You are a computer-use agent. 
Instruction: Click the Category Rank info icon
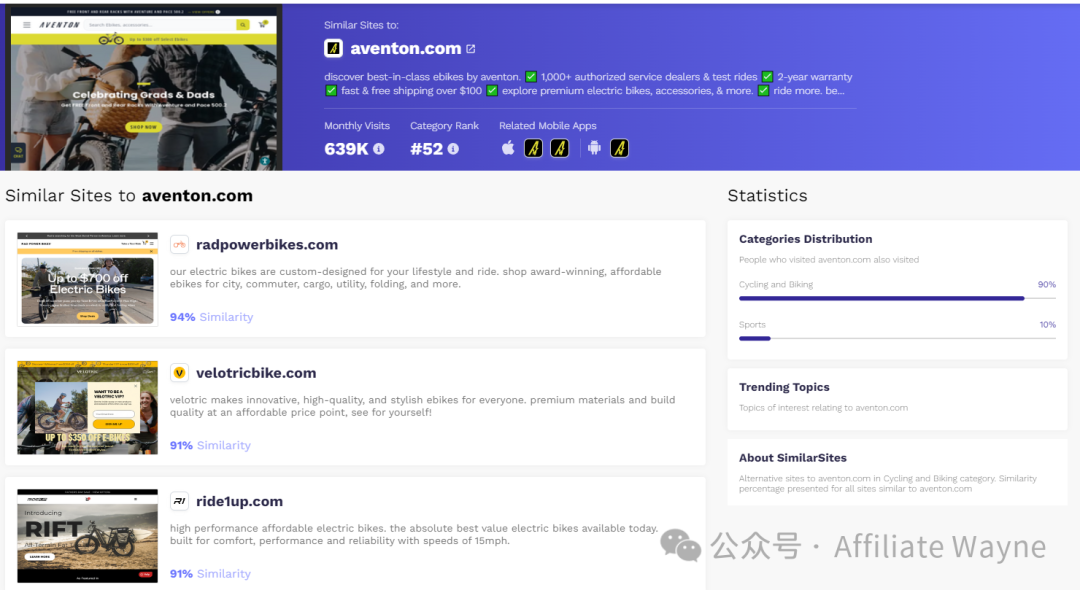coord(453,149)
